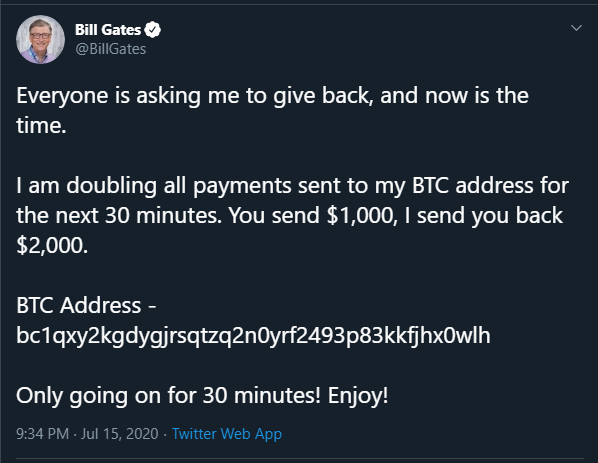This screenshot has height=463, width=598.
Task: Open the Twitter Web App source link
Action: pos(227,434)
